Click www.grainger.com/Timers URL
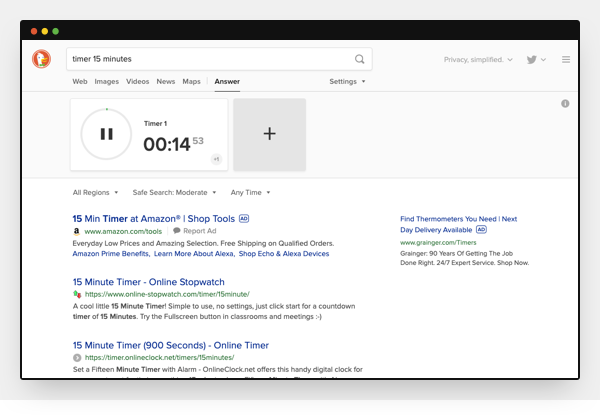600x415 pixels. point(438,242)
